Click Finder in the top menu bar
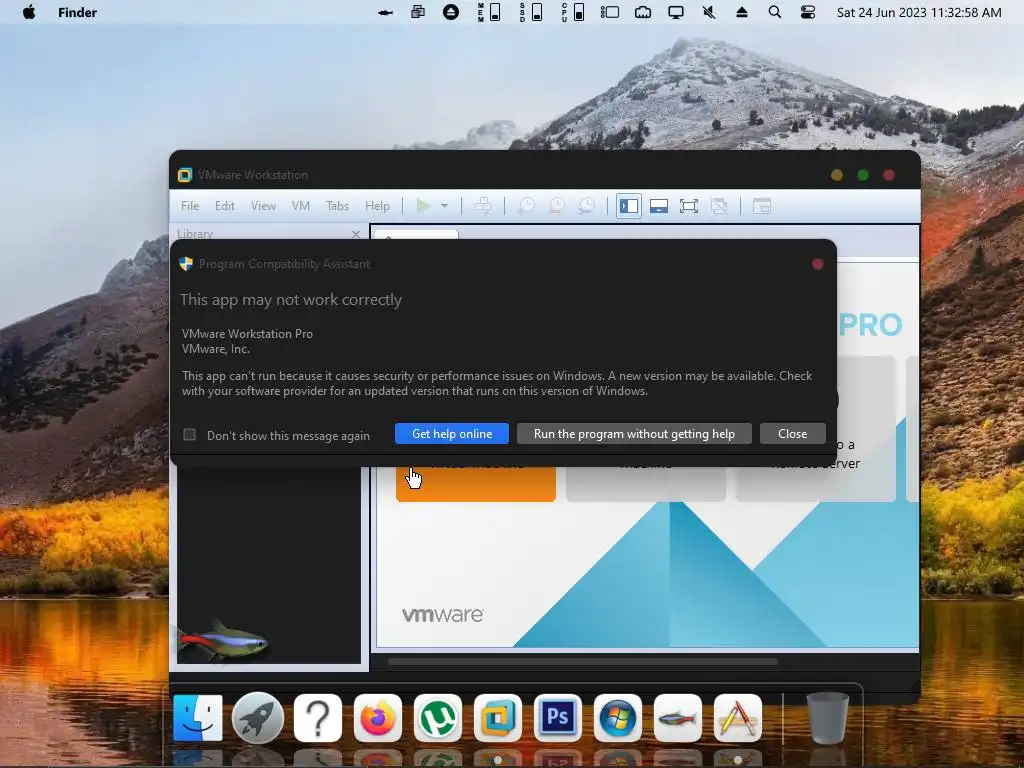This screenshot has width=1024, height=768. [x=77, y=12]
